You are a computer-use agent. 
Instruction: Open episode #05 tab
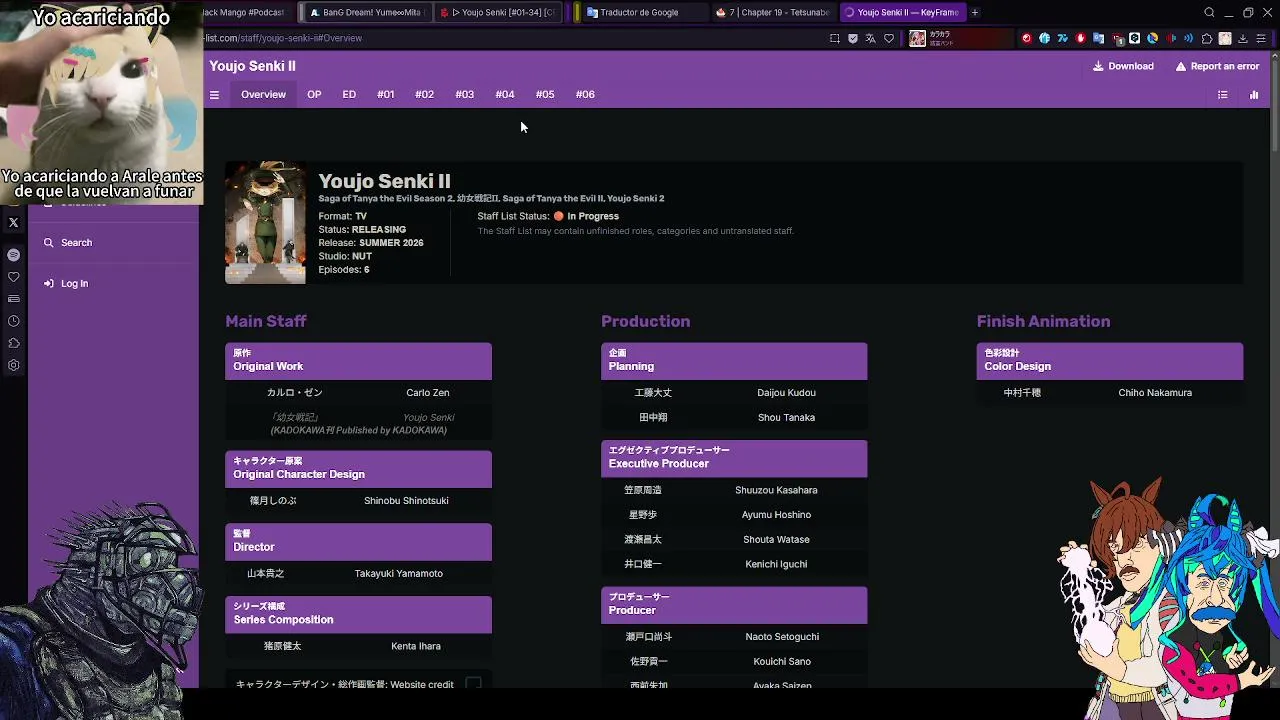coord(544,95)
